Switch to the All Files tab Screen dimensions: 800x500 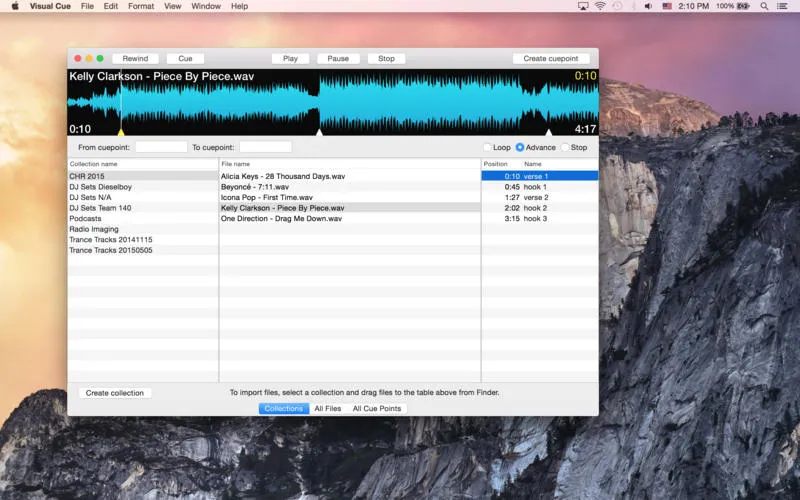pyautogui.click(x=327, y=408)
